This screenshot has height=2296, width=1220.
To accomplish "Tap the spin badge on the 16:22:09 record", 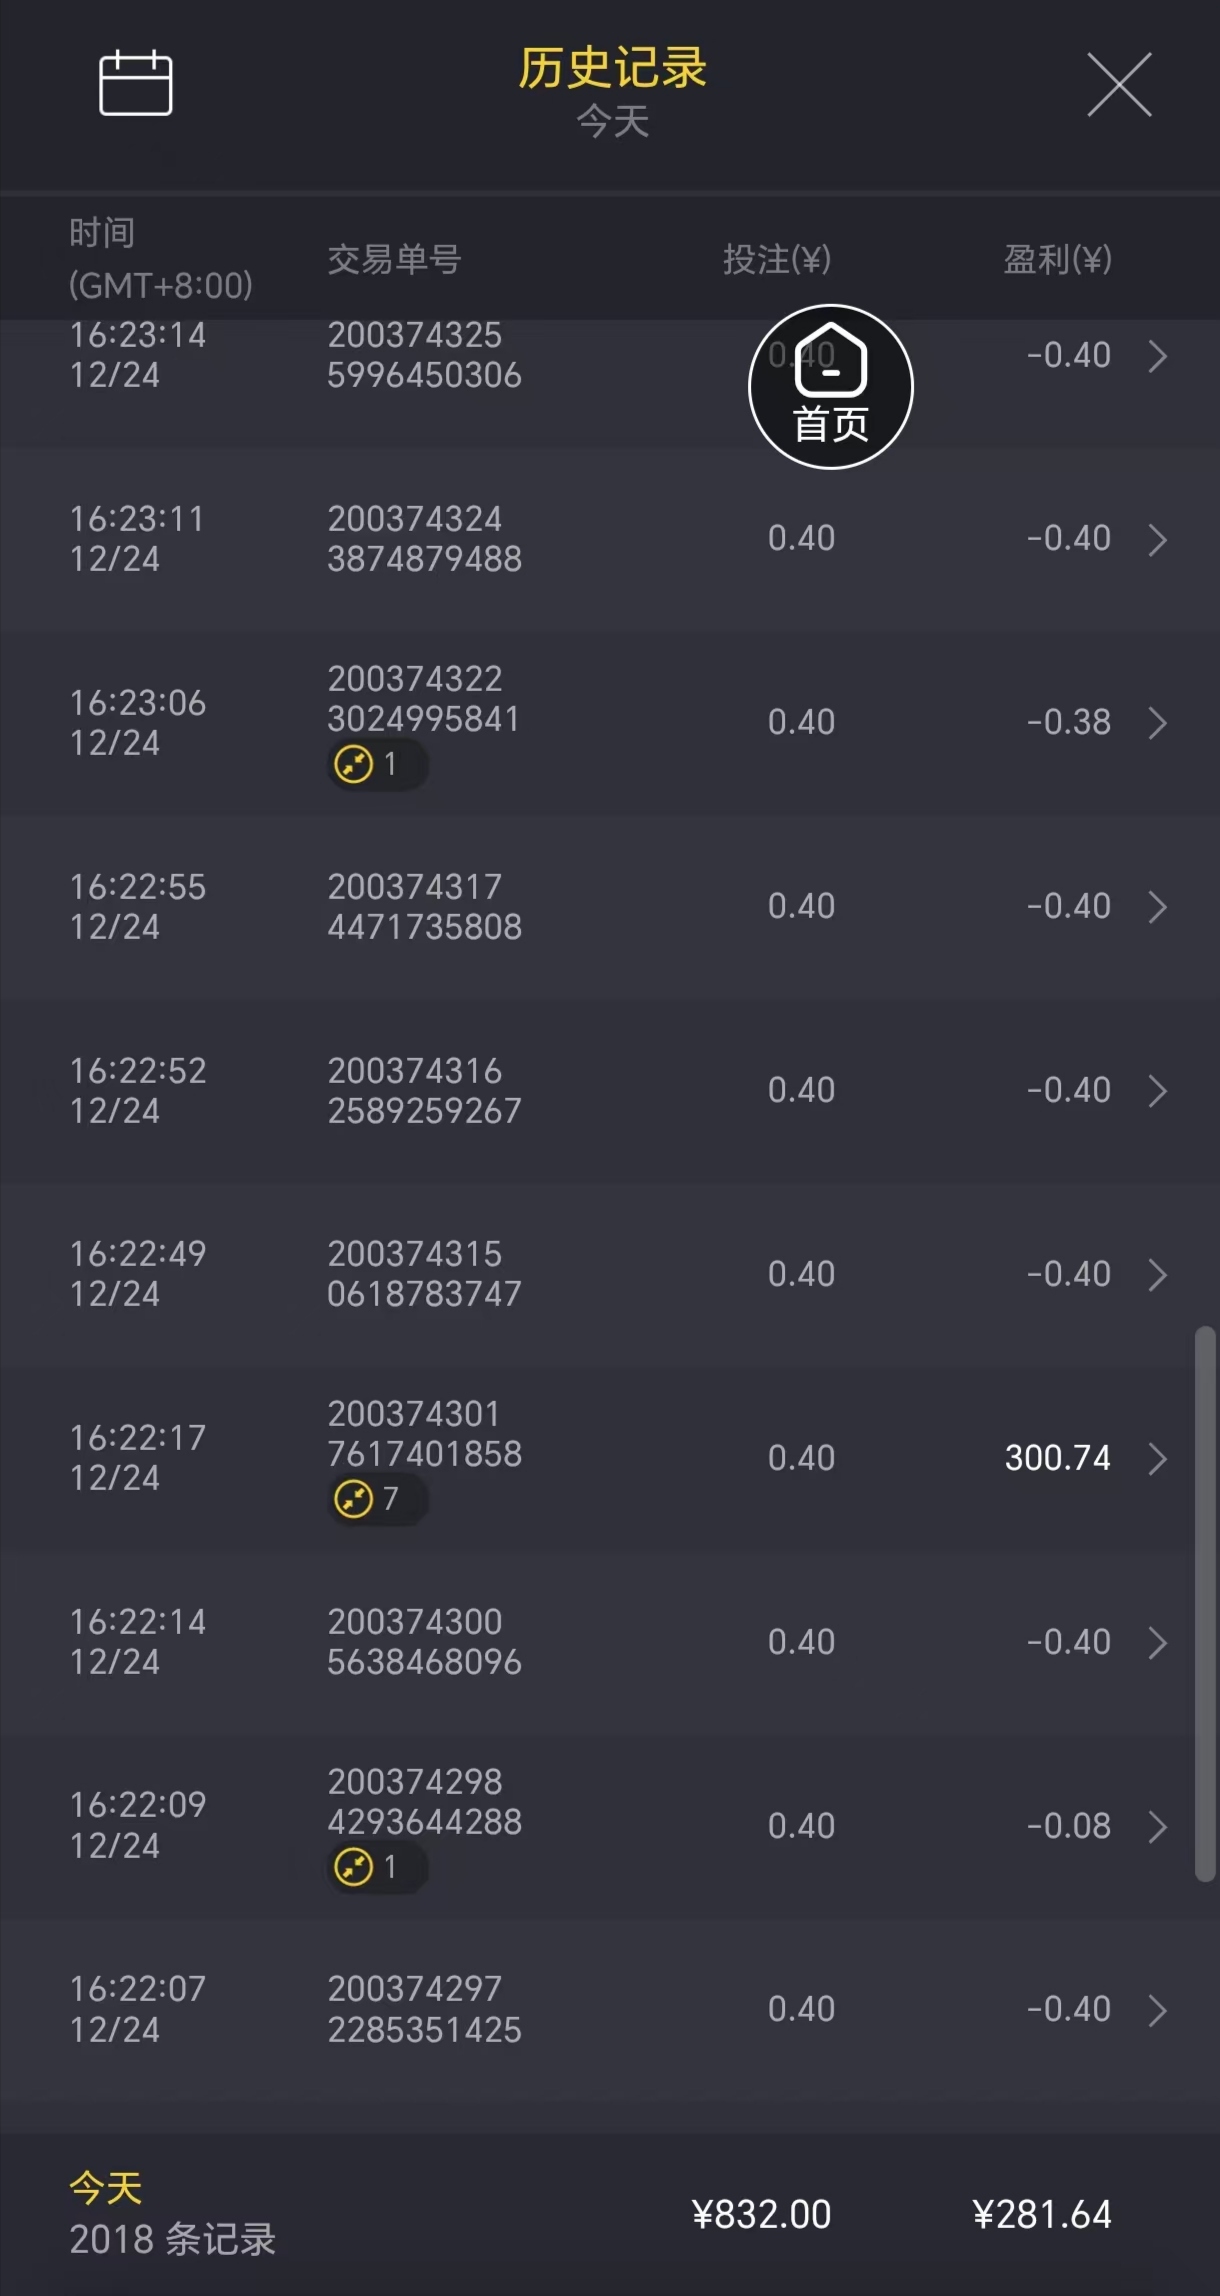I will (x=377, y=1867).
